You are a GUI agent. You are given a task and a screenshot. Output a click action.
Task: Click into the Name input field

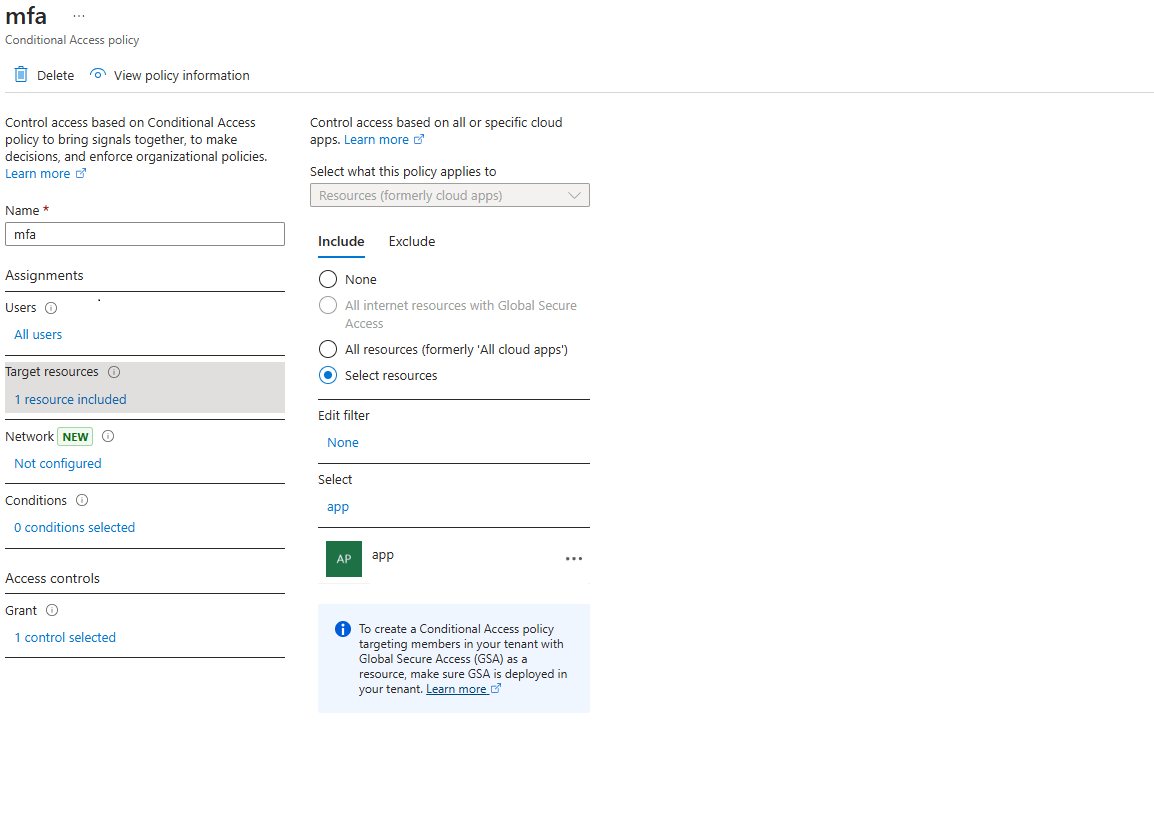145,234
